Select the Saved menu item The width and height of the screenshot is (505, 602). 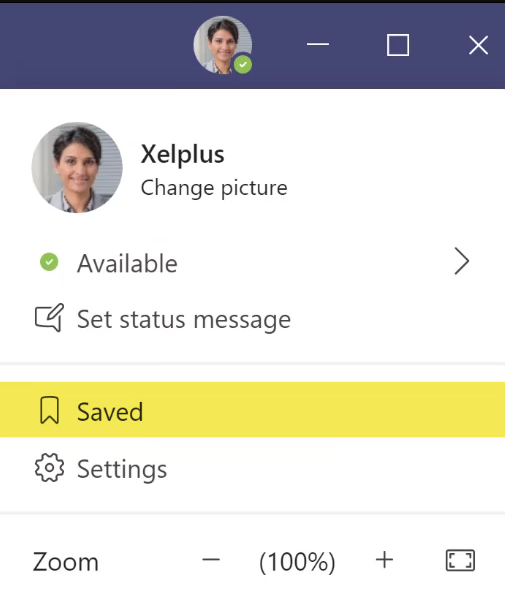[x=252, y=410]
